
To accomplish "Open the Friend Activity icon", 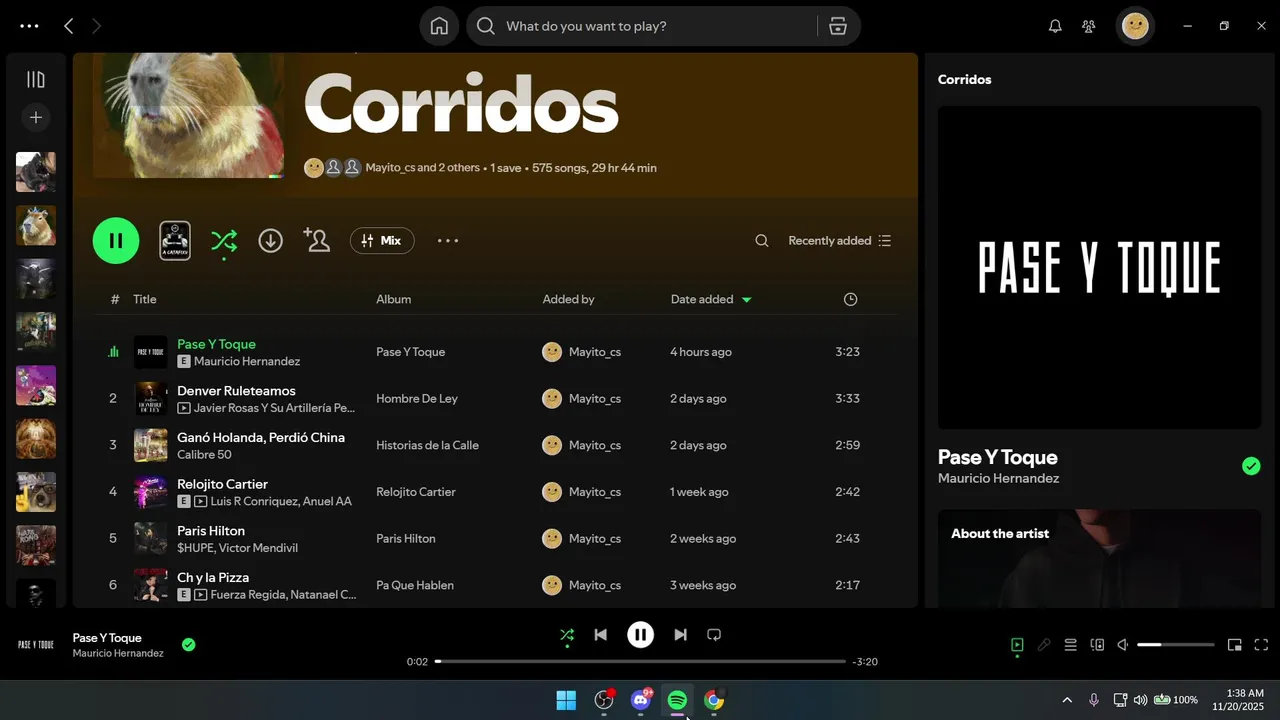I will 1089,26.
